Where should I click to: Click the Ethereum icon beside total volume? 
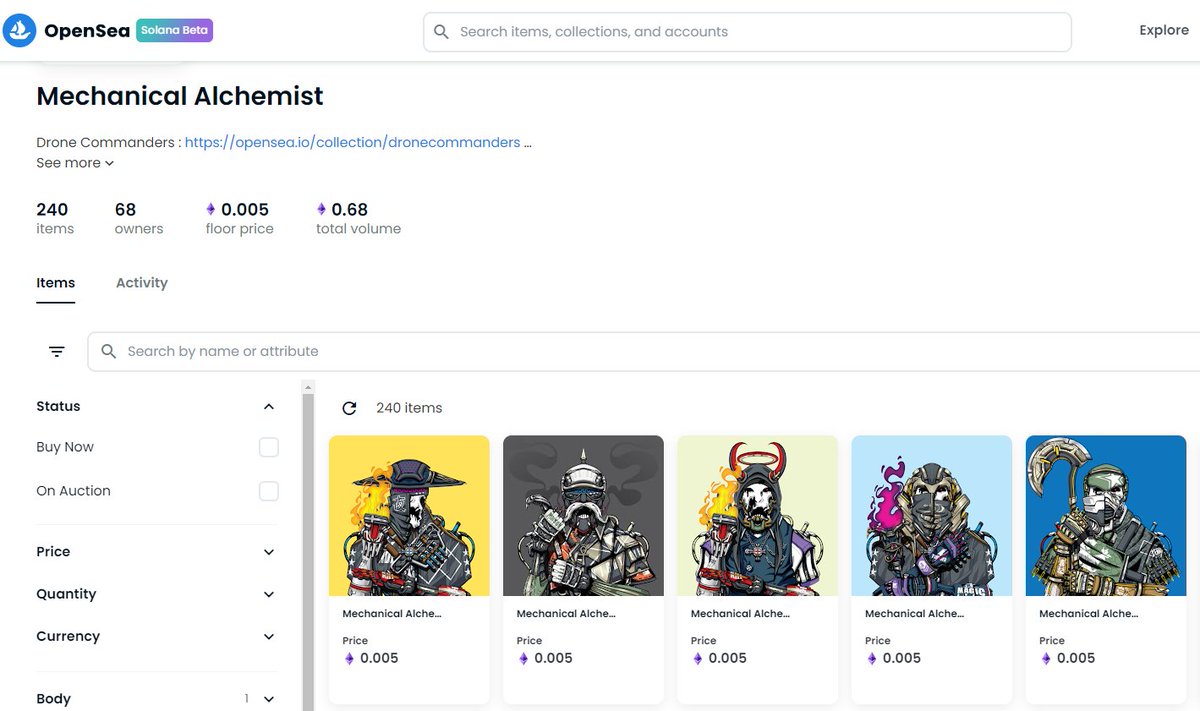pos(322,209)
